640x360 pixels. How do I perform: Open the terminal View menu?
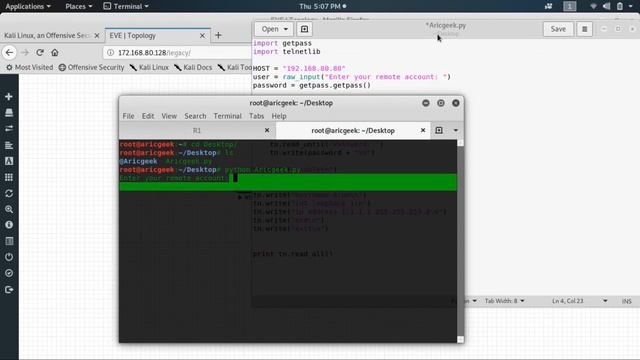(x=169, y=116)
